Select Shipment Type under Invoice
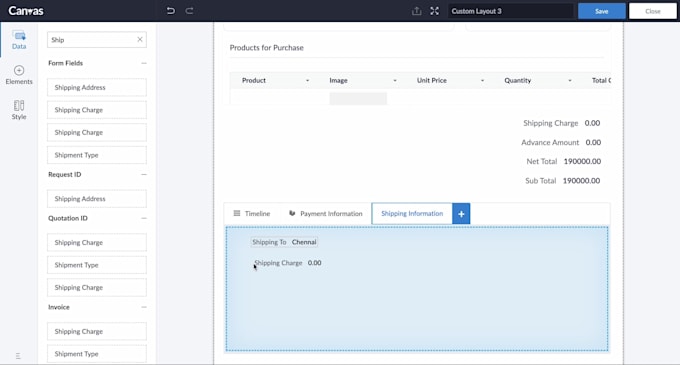 [97, 354]
